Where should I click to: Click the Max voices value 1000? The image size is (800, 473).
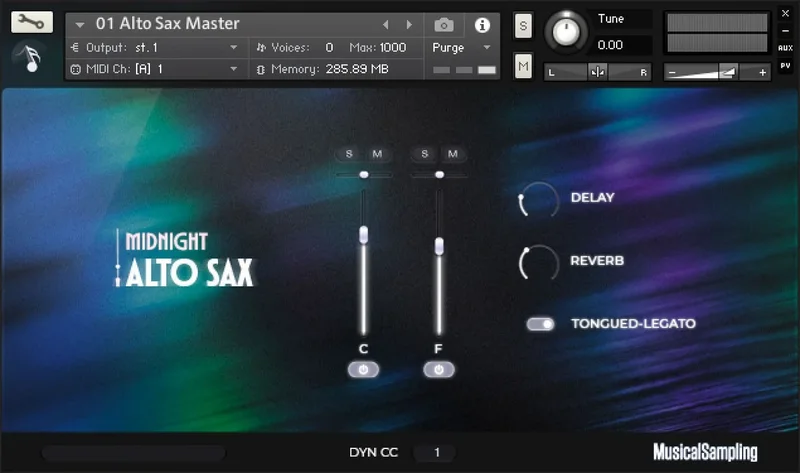coord(393,47)
